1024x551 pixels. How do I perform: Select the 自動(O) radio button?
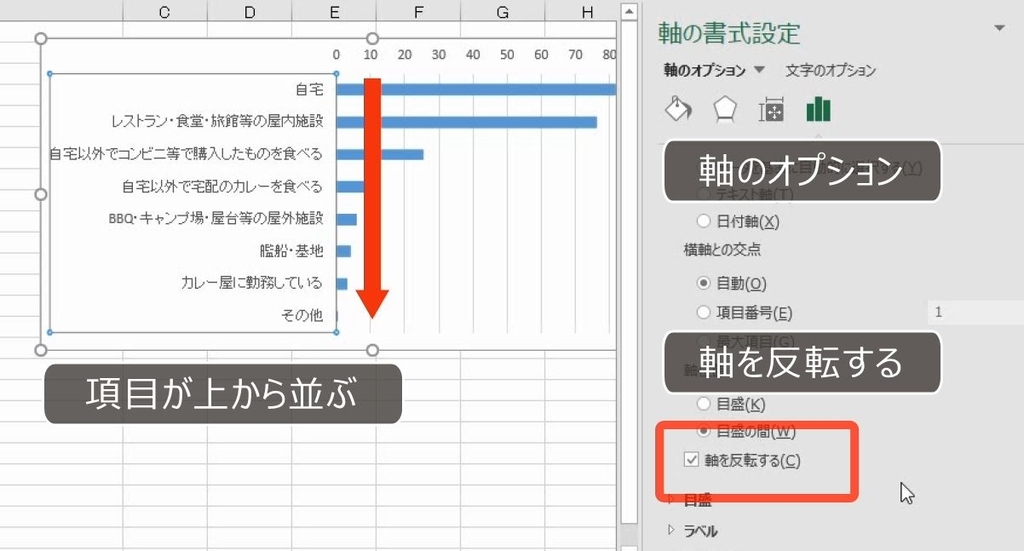tap(703, 283)
